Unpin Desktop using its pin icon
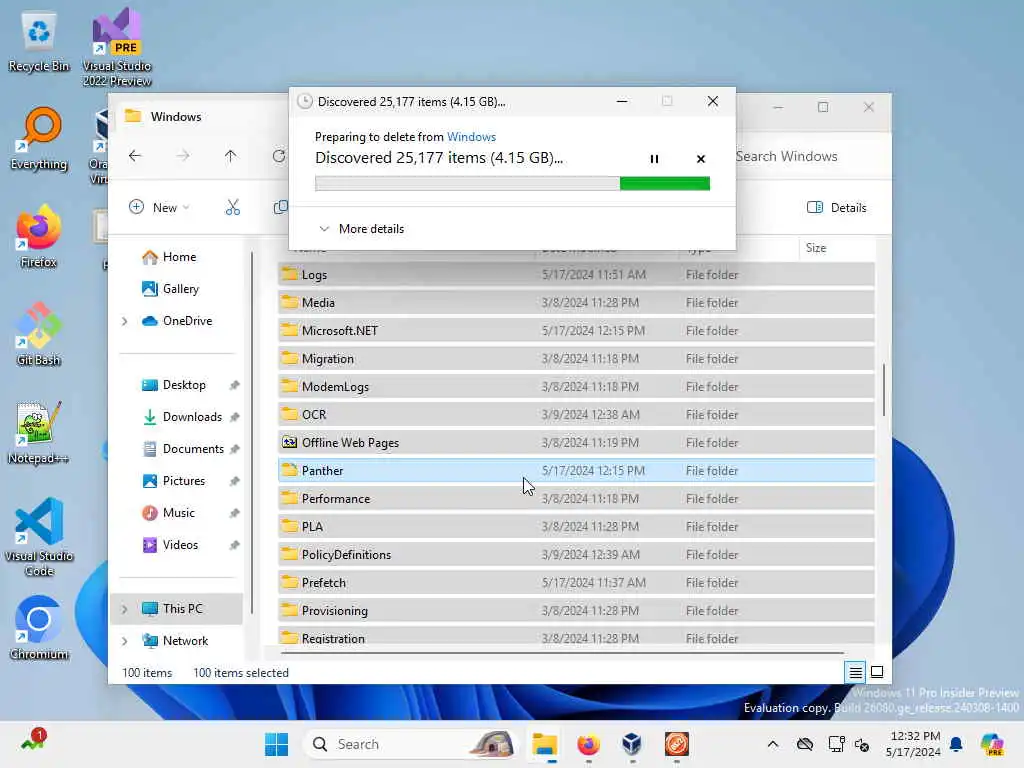The height and width of the screenshot is (768, 1024). [234, 385]
